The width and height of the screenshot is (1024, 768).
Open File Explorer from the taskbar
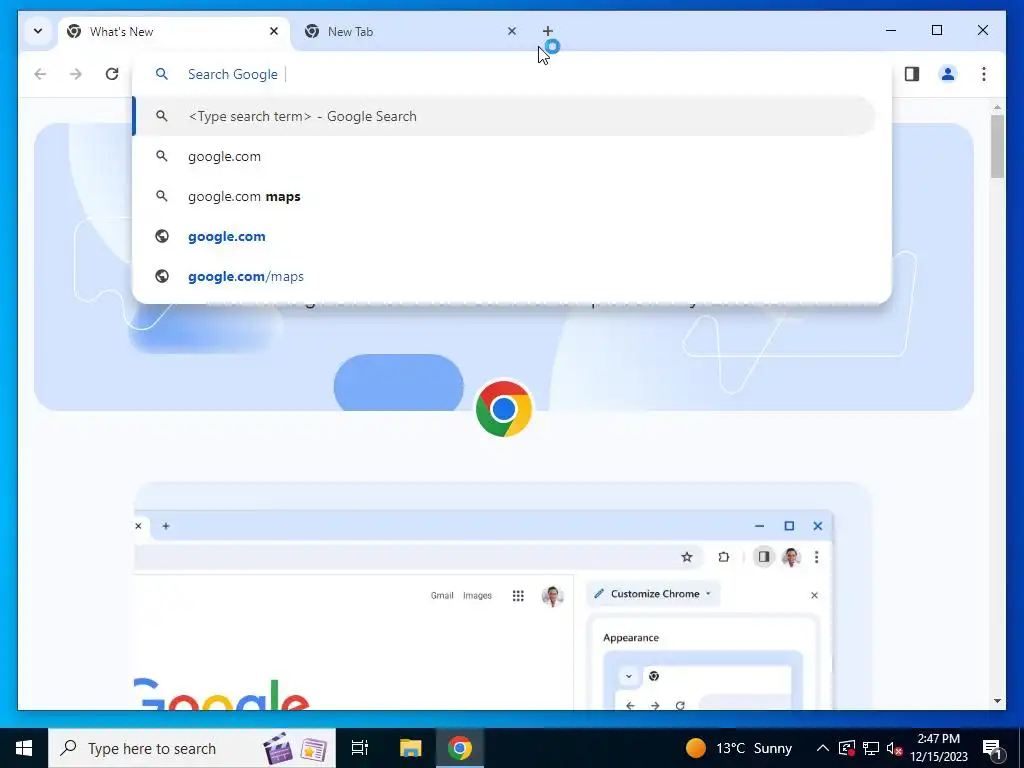pyautogui.click(x=411, y=748)
